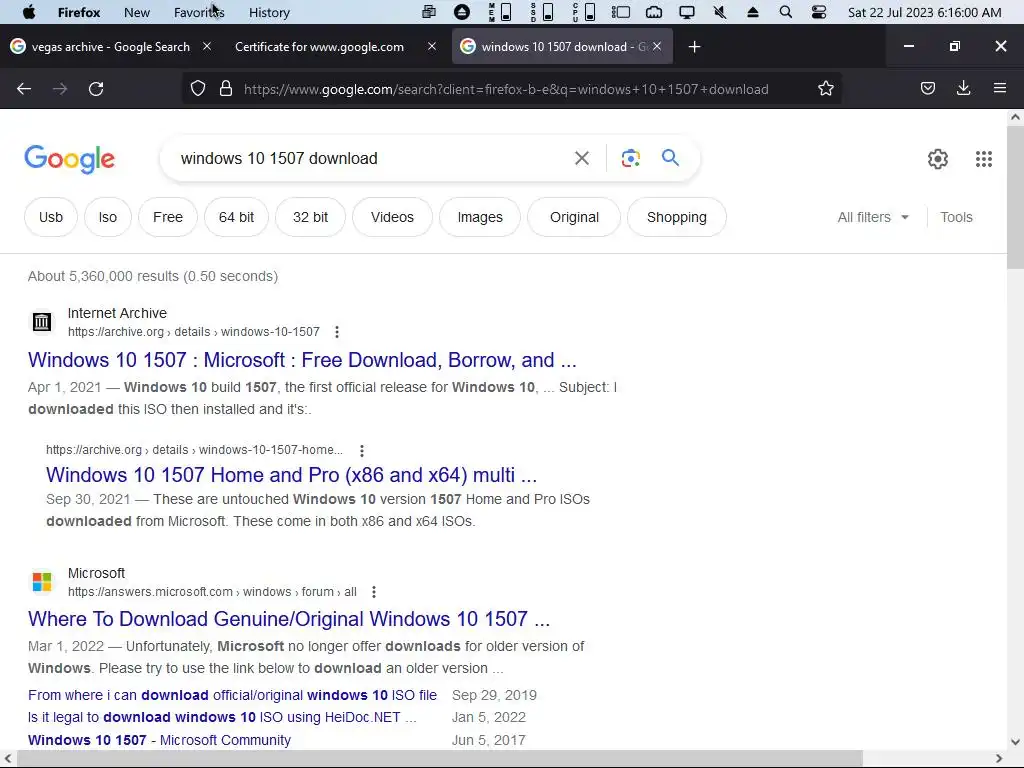Open more options for archive.org windows-10-1507 result
1024x768 pixels.
pyautogui.click(x=337, y=332)
